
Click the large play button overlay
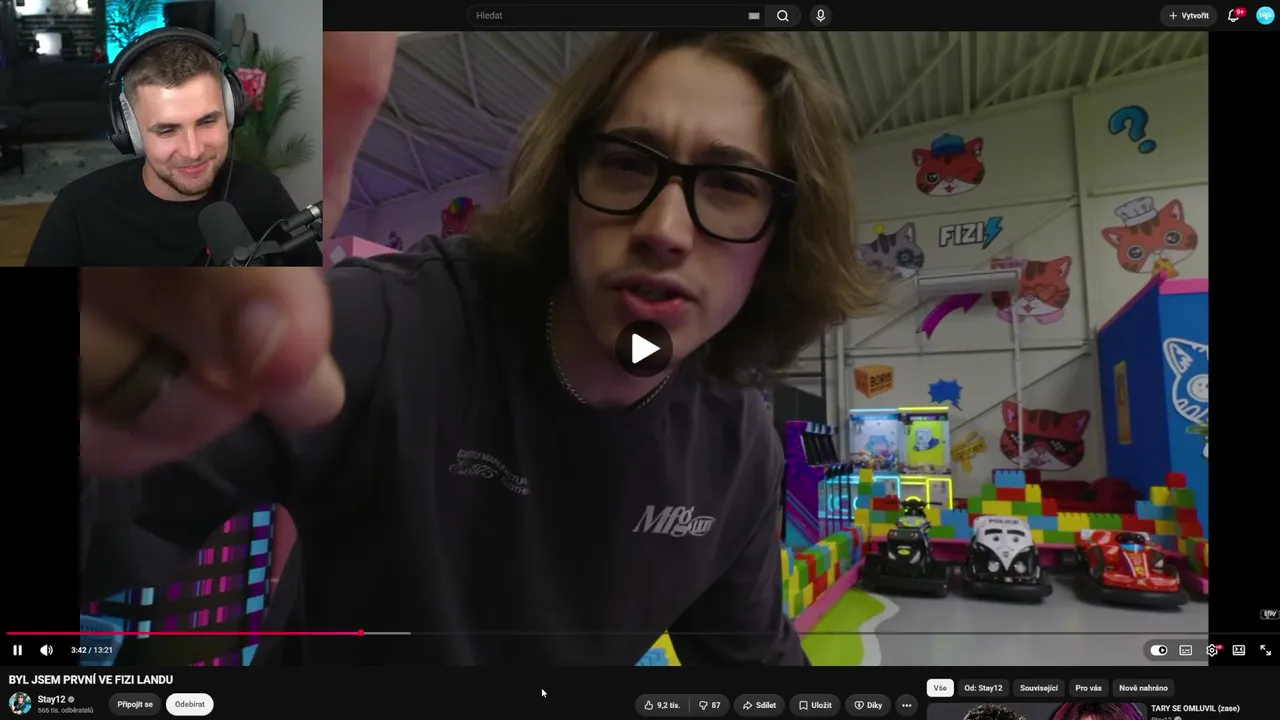point(644,349)
